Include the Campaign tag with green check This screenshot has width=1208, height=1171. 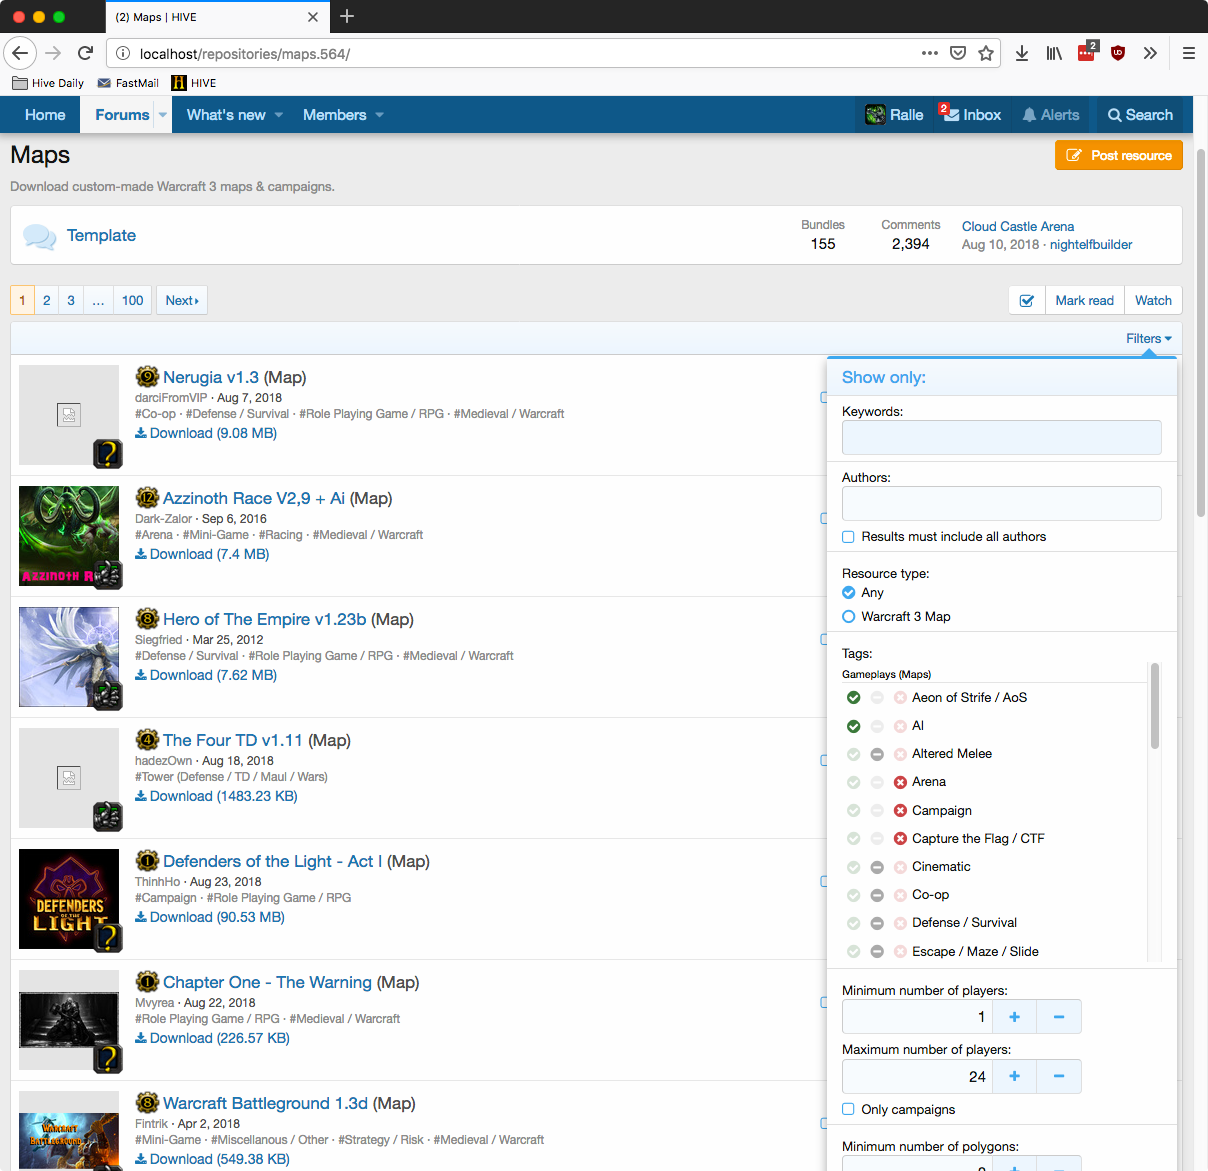click(x=853, y=811)
